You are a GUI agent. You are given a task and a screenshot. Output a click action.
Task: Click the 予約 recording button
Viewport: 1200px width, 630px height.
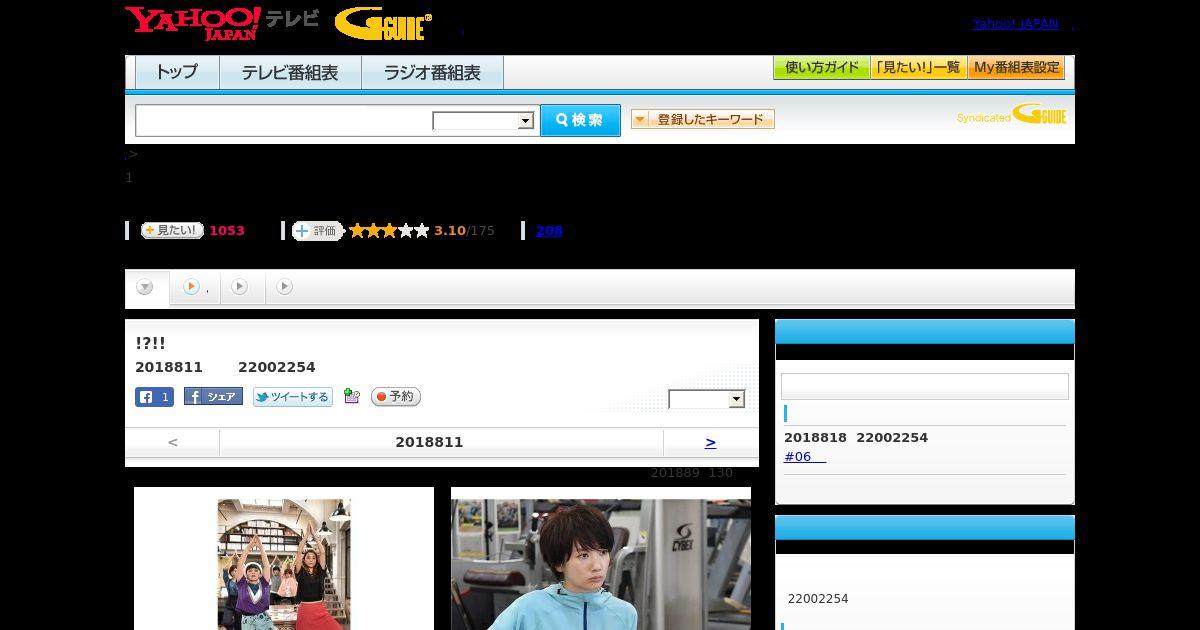[x=395, y=397]
